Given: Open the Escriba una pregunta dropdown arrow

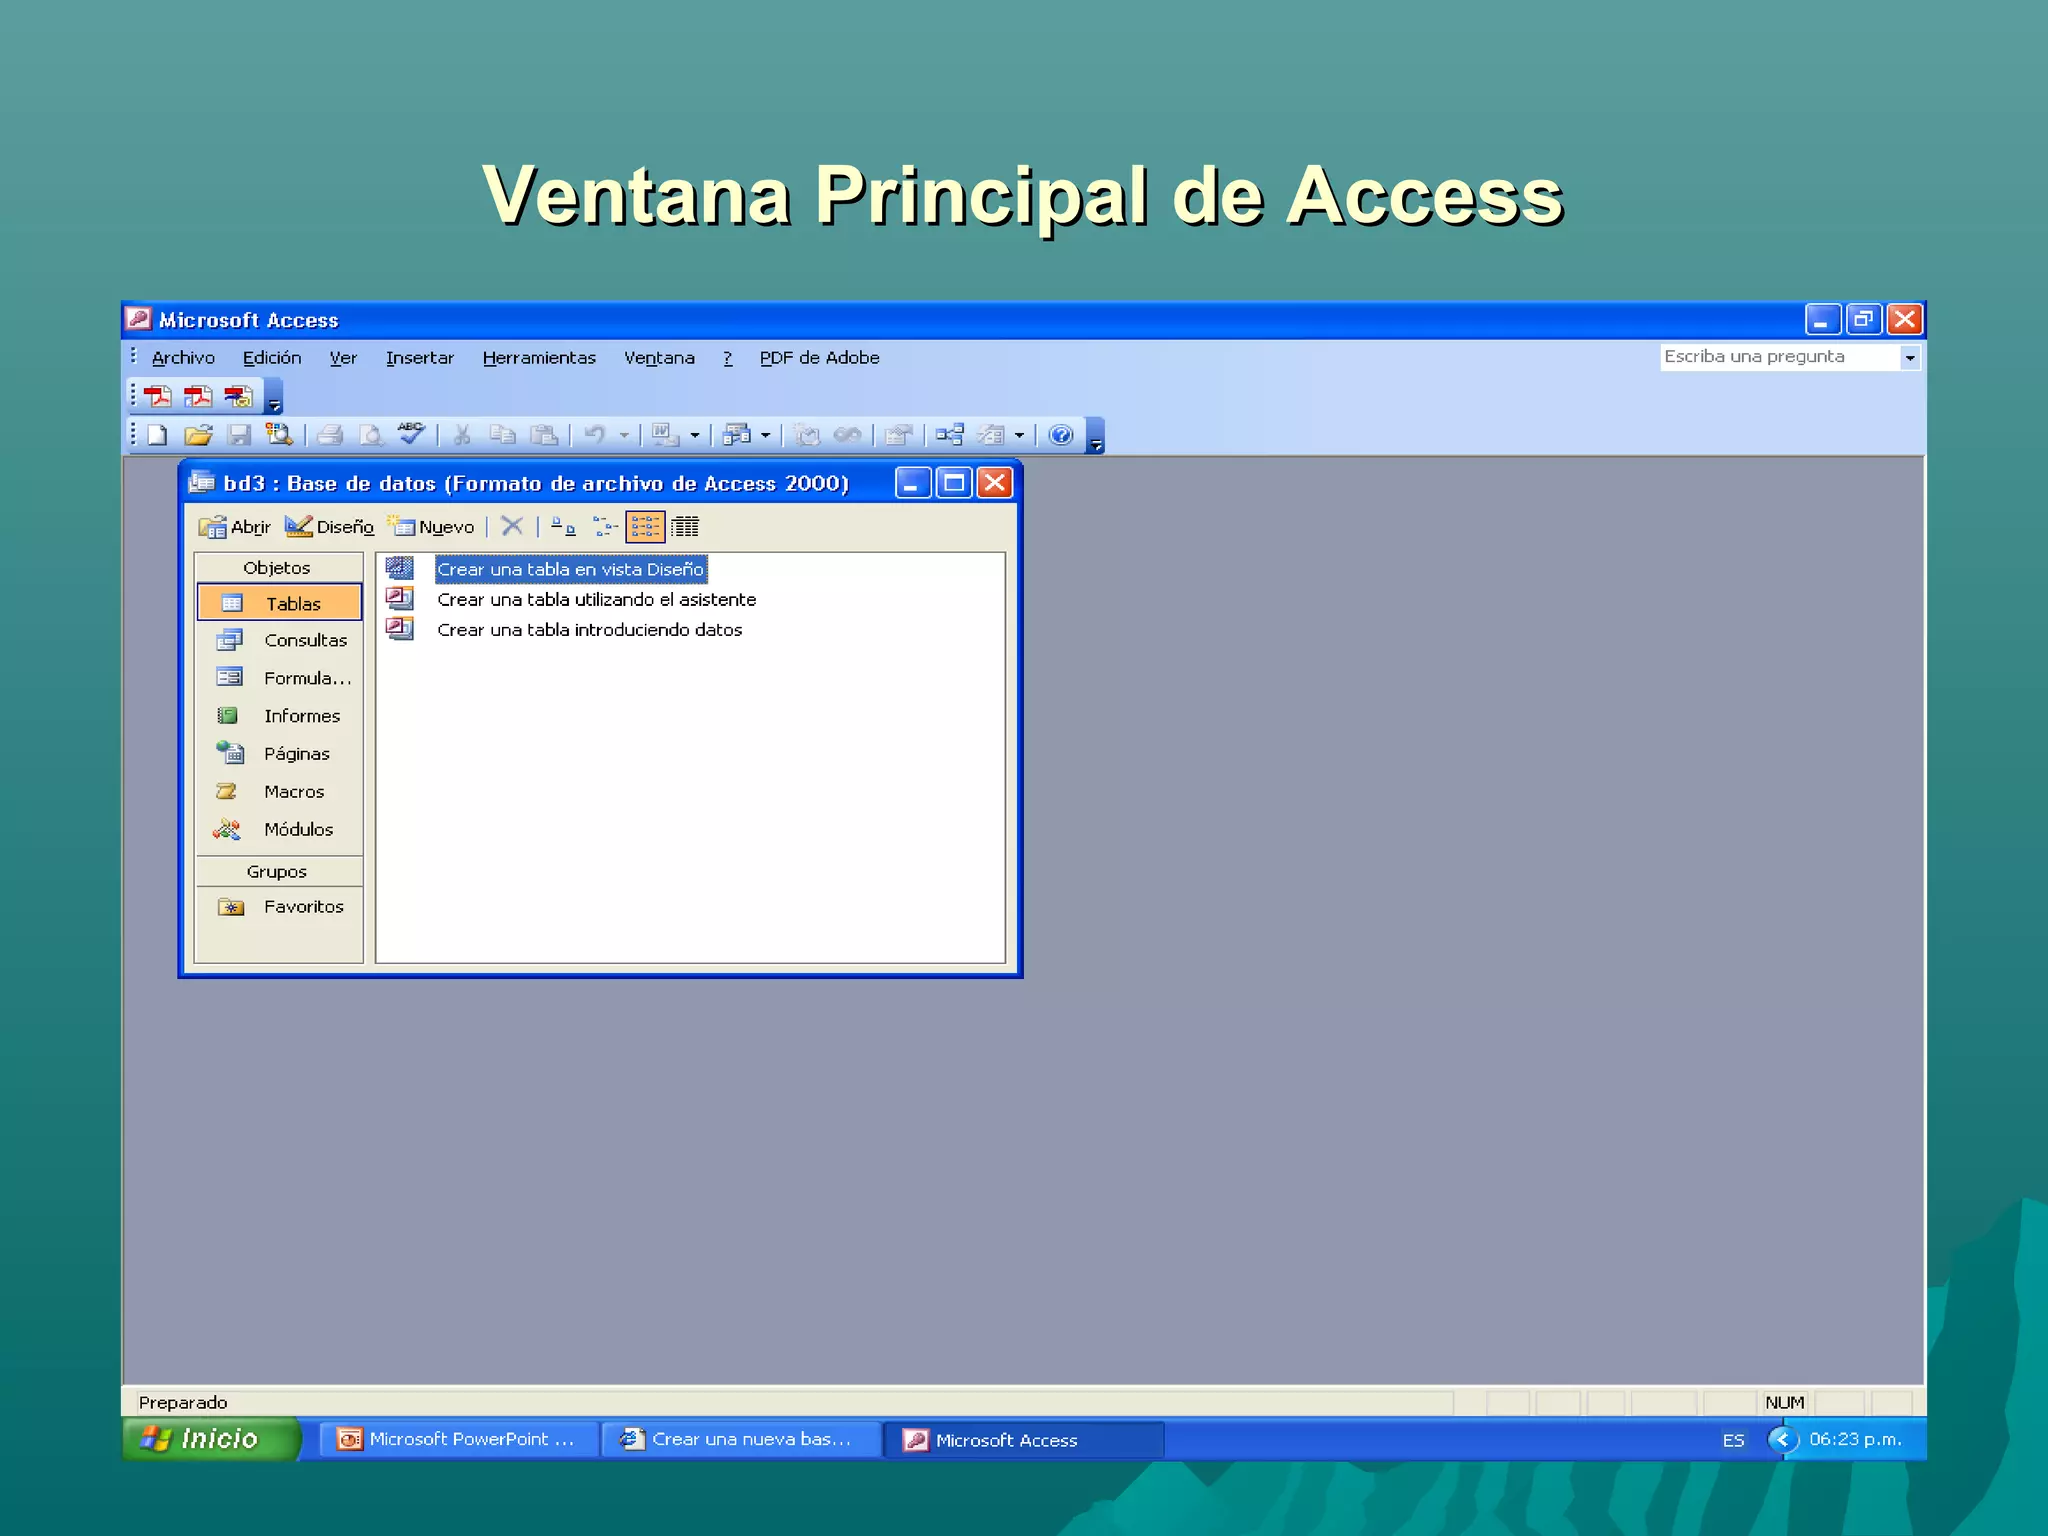Looking at the screenshot, I should coord(1910,357).
